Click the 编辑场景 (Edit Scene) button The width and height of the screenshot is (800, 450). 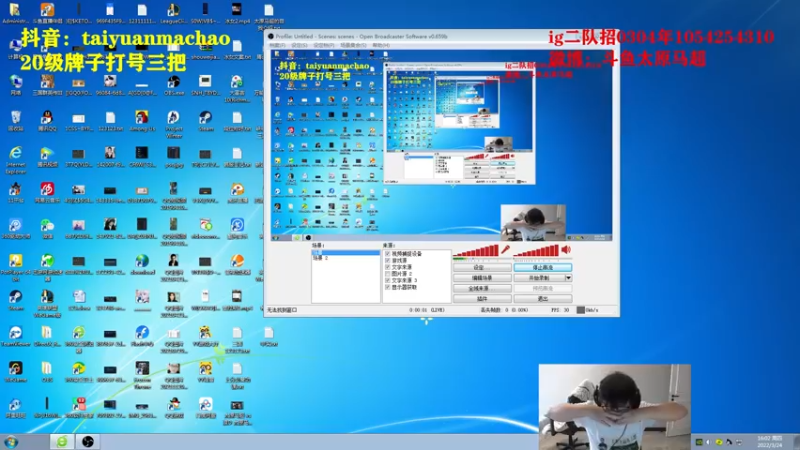tap(482, 278)
